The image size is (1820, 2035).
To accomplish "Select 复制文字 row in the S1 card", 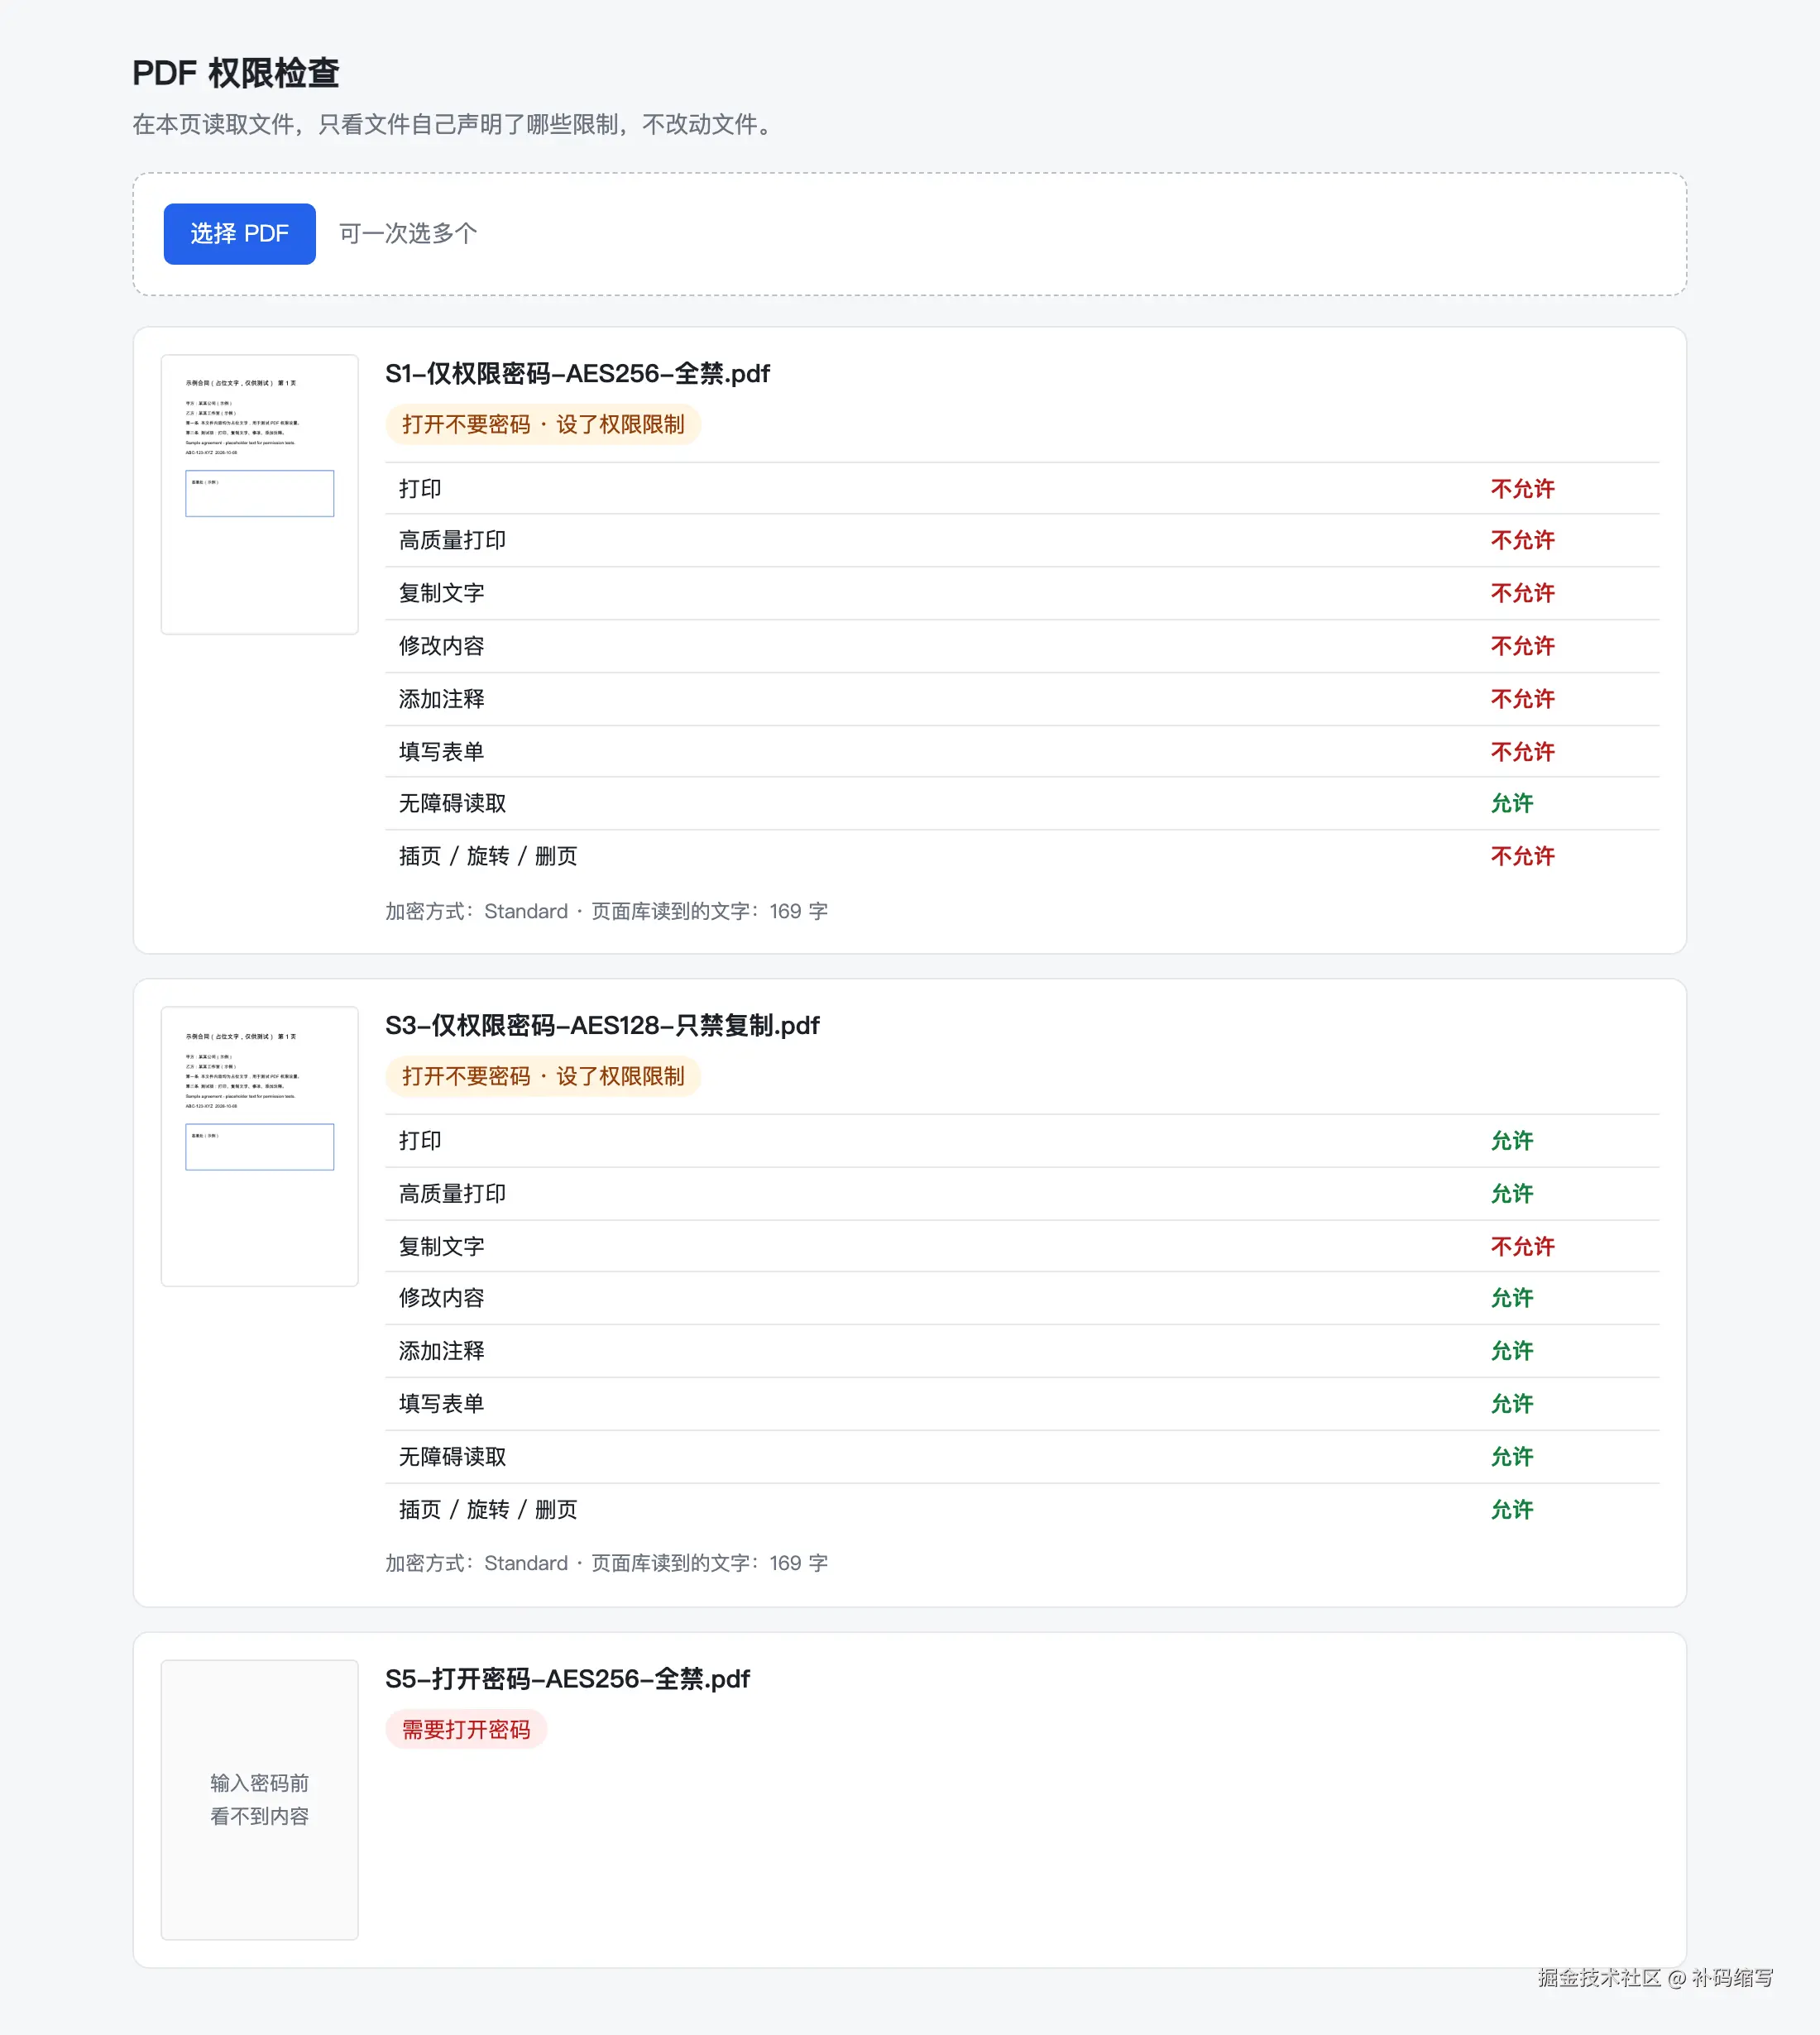I will coord(1022,594).
